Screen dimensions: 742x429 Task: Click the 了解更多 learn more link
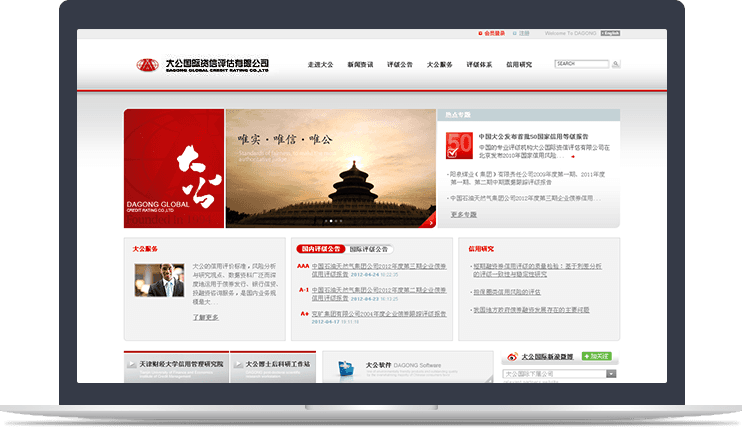click(x=205, y=317)
